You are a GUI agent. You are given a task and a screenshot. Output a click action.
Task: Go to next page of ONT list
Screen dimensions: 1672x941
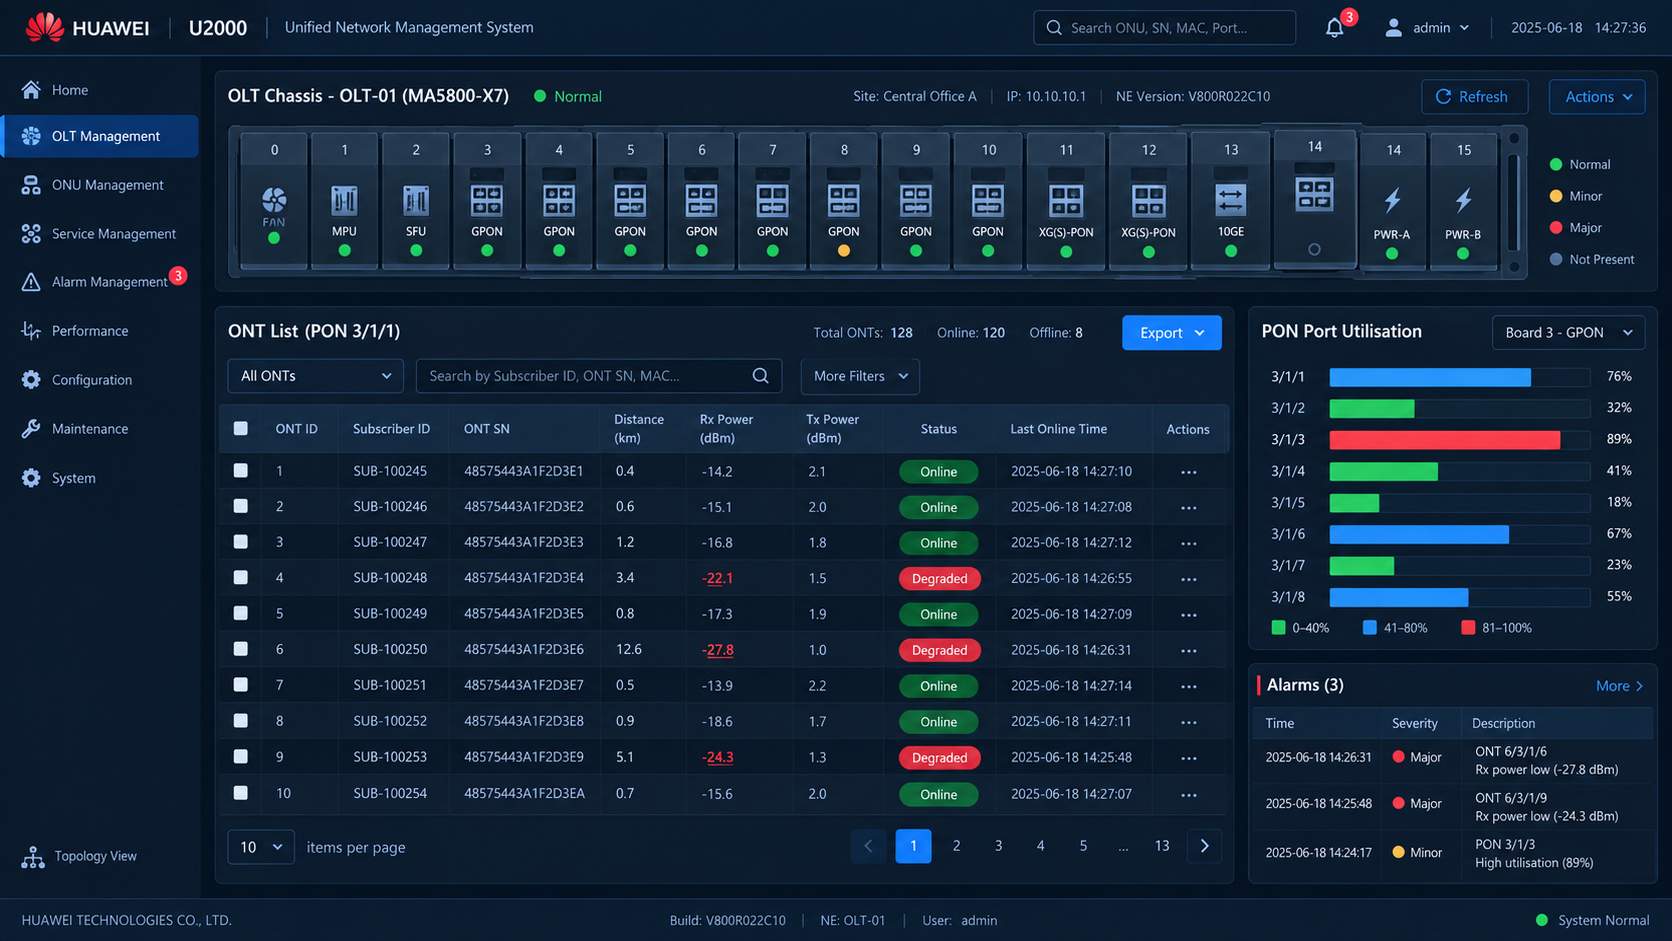[1204, 846]
